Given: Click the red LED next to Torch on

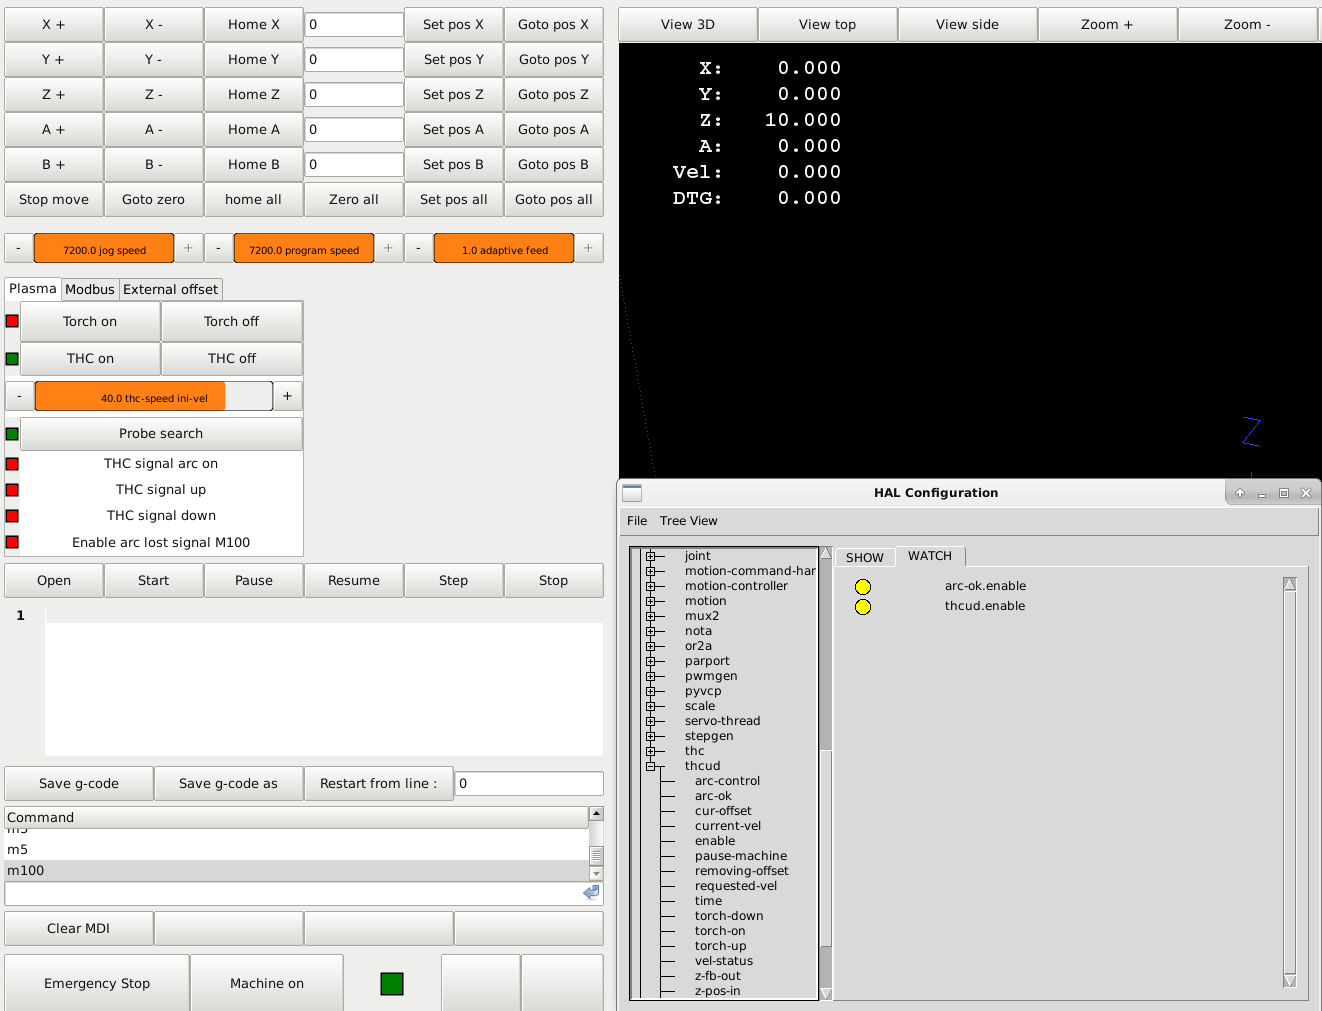Looking at the screenshot, I should (12, 321).
